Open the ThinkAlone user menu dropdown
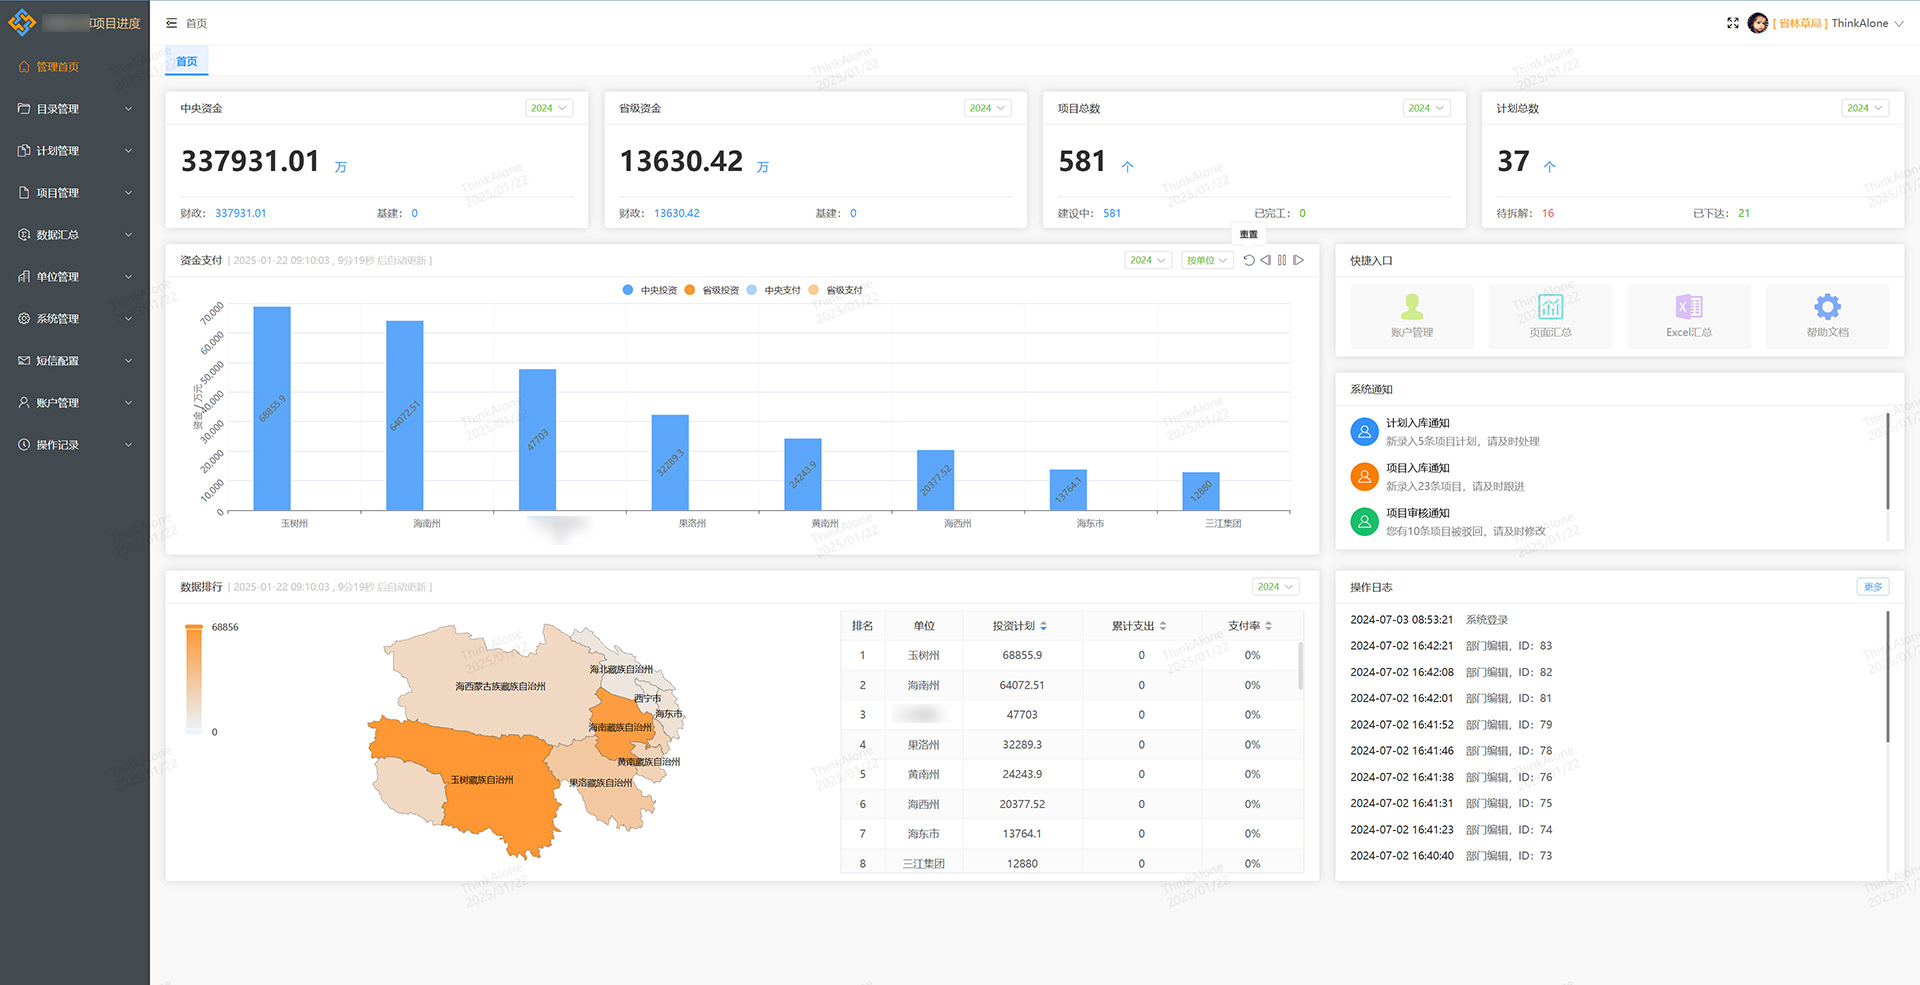The width and height of the screenshot is (1920, 985). (1866, 23)
